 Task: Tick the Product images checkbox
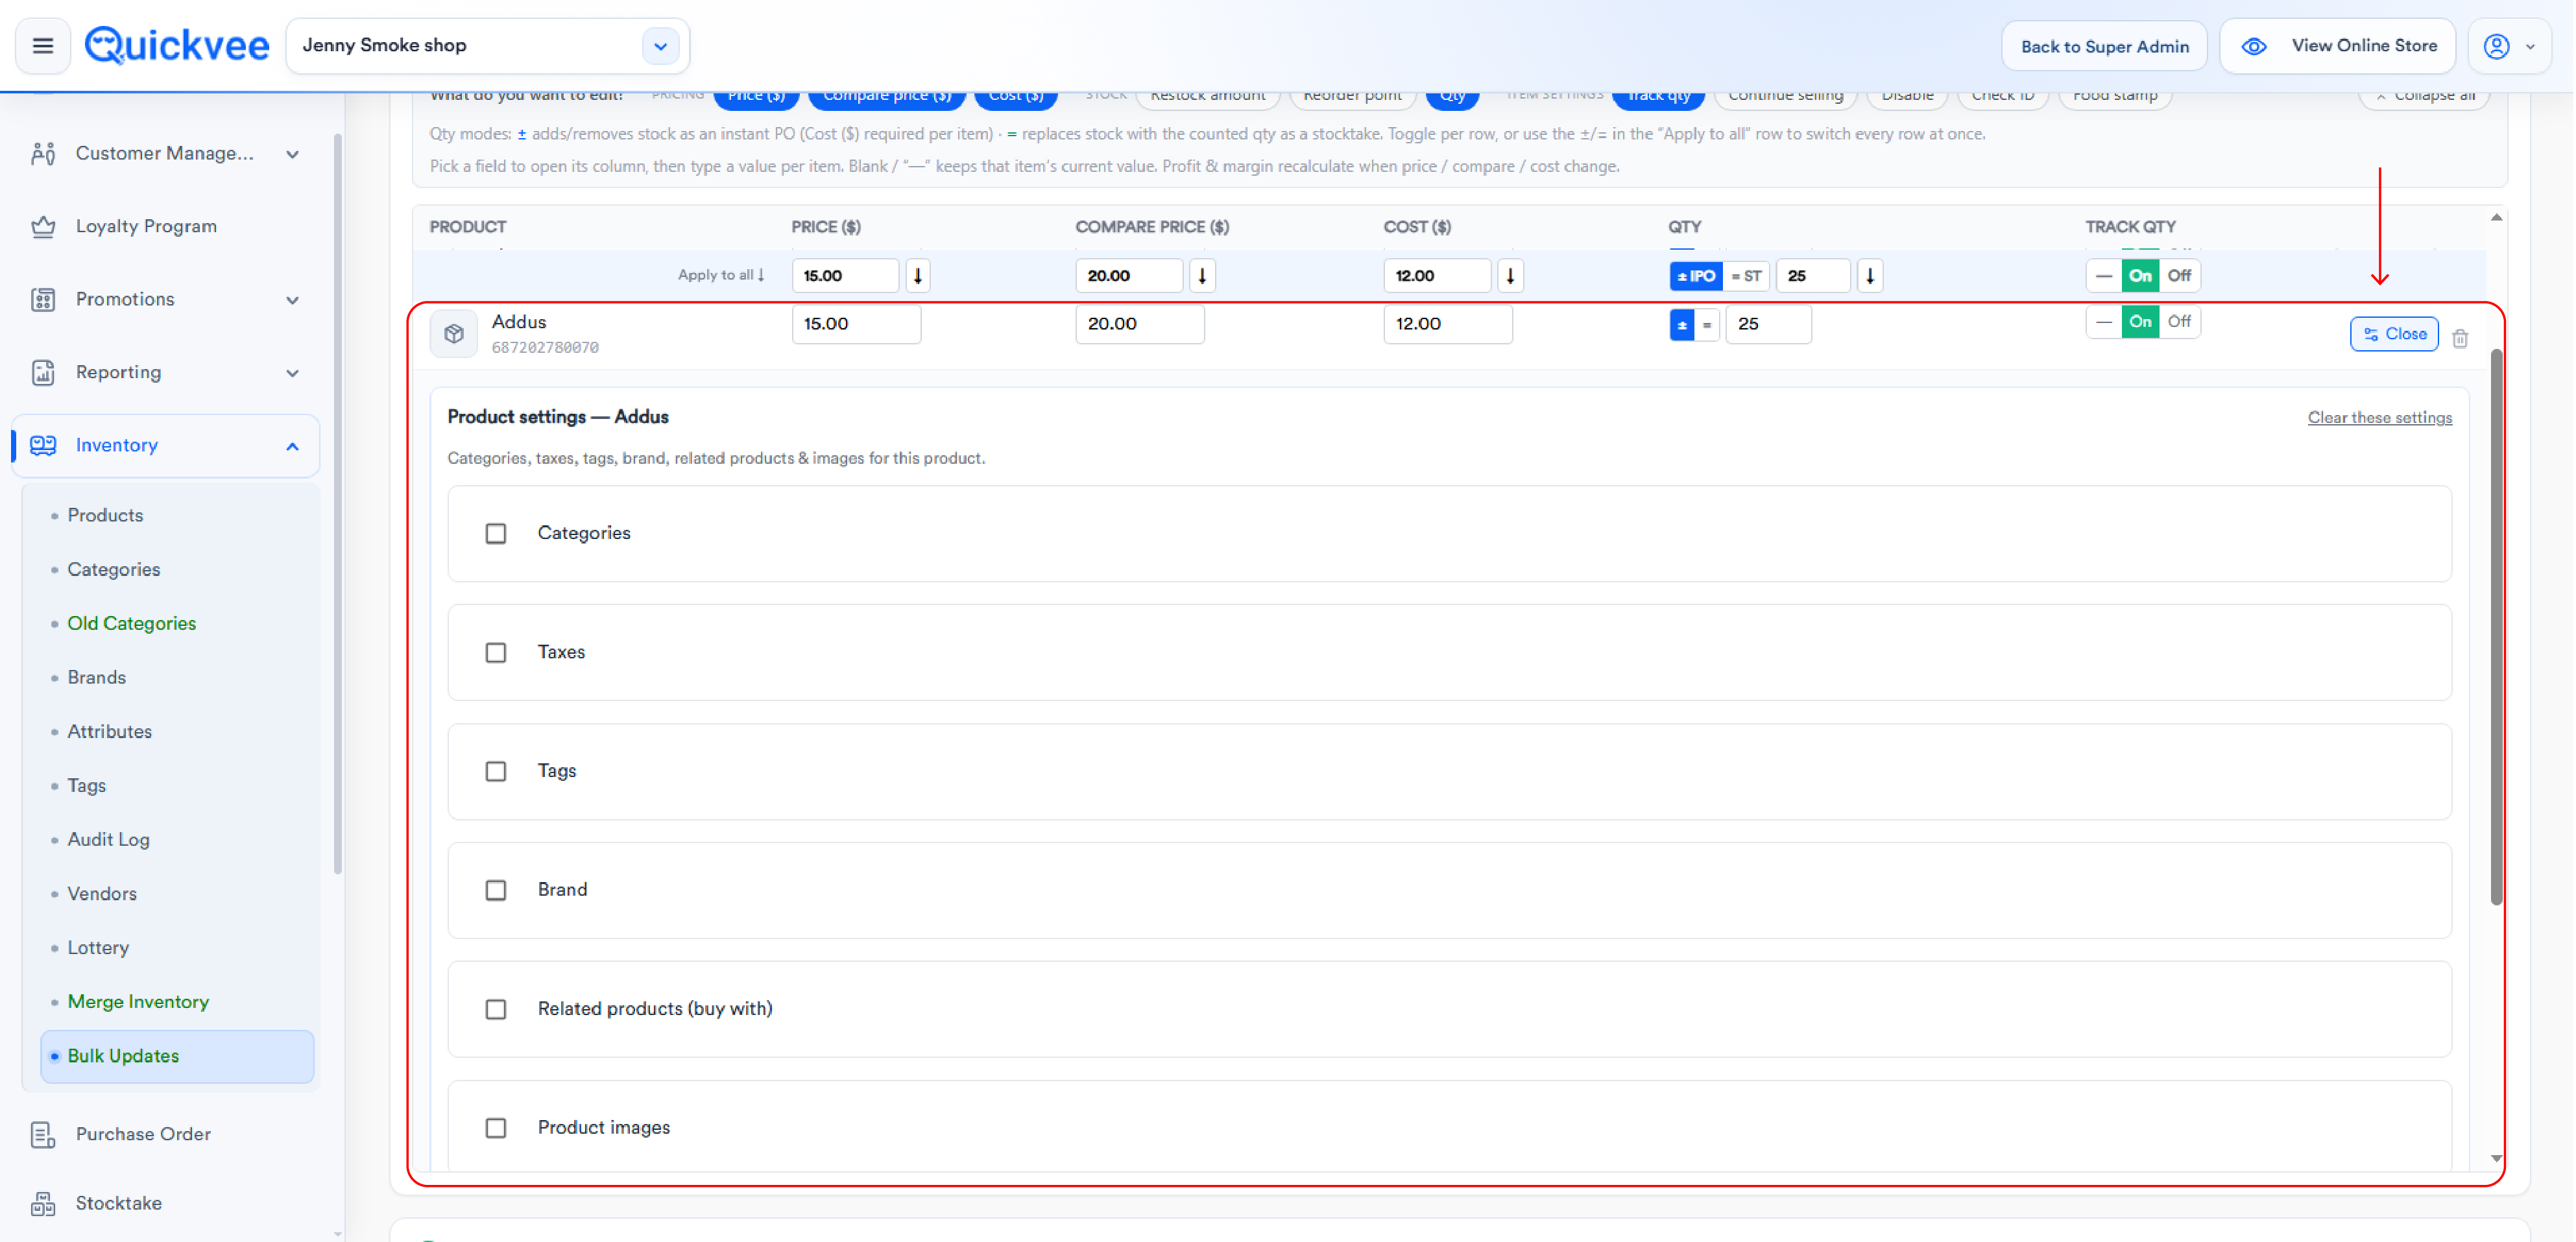click(496, 1129)
